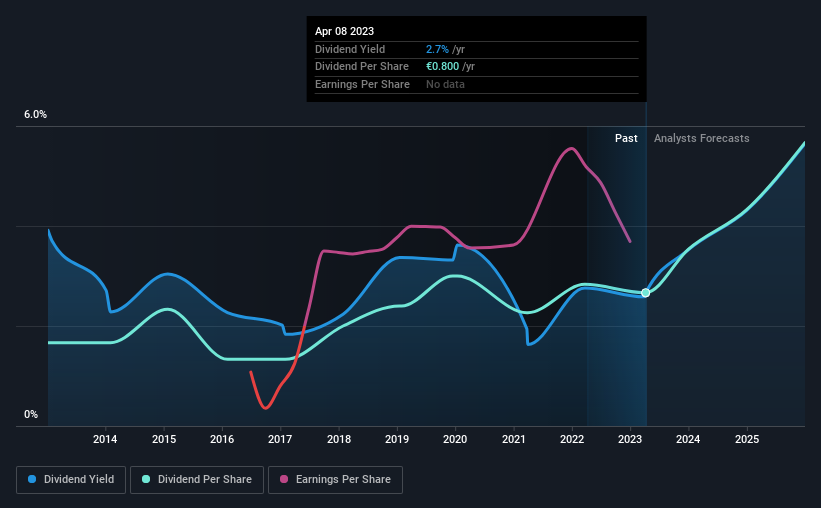Click the 2023 x-axis label
The height and width of the screenshot is (508, 821).
pyautogui.click(x=630, y=439)
